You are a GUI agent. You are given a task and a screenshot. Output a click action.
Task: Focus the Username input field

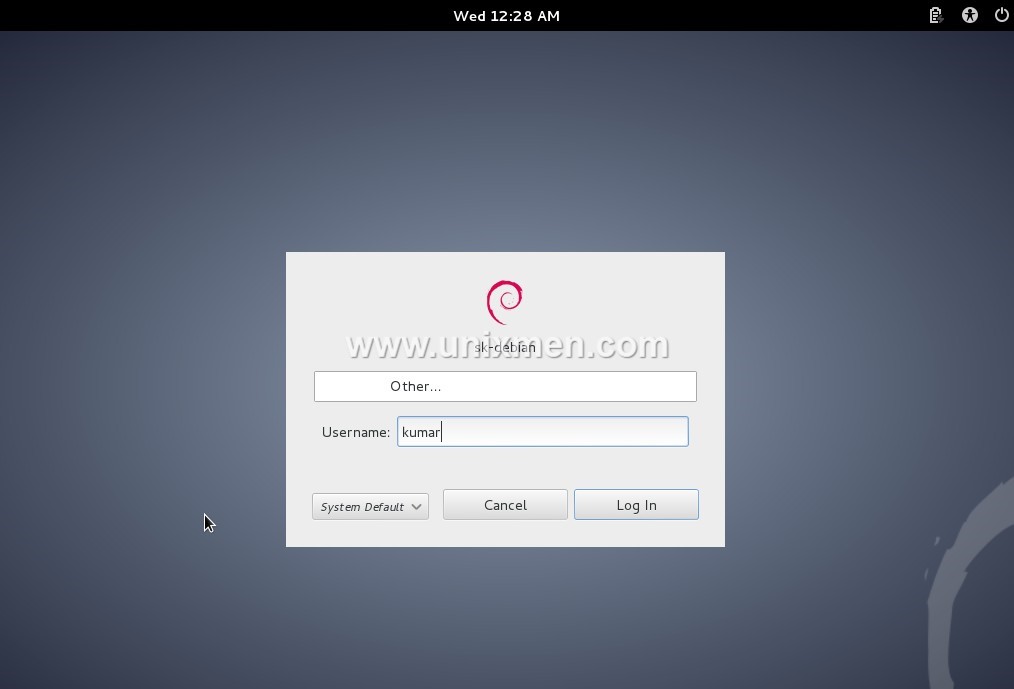543,432
